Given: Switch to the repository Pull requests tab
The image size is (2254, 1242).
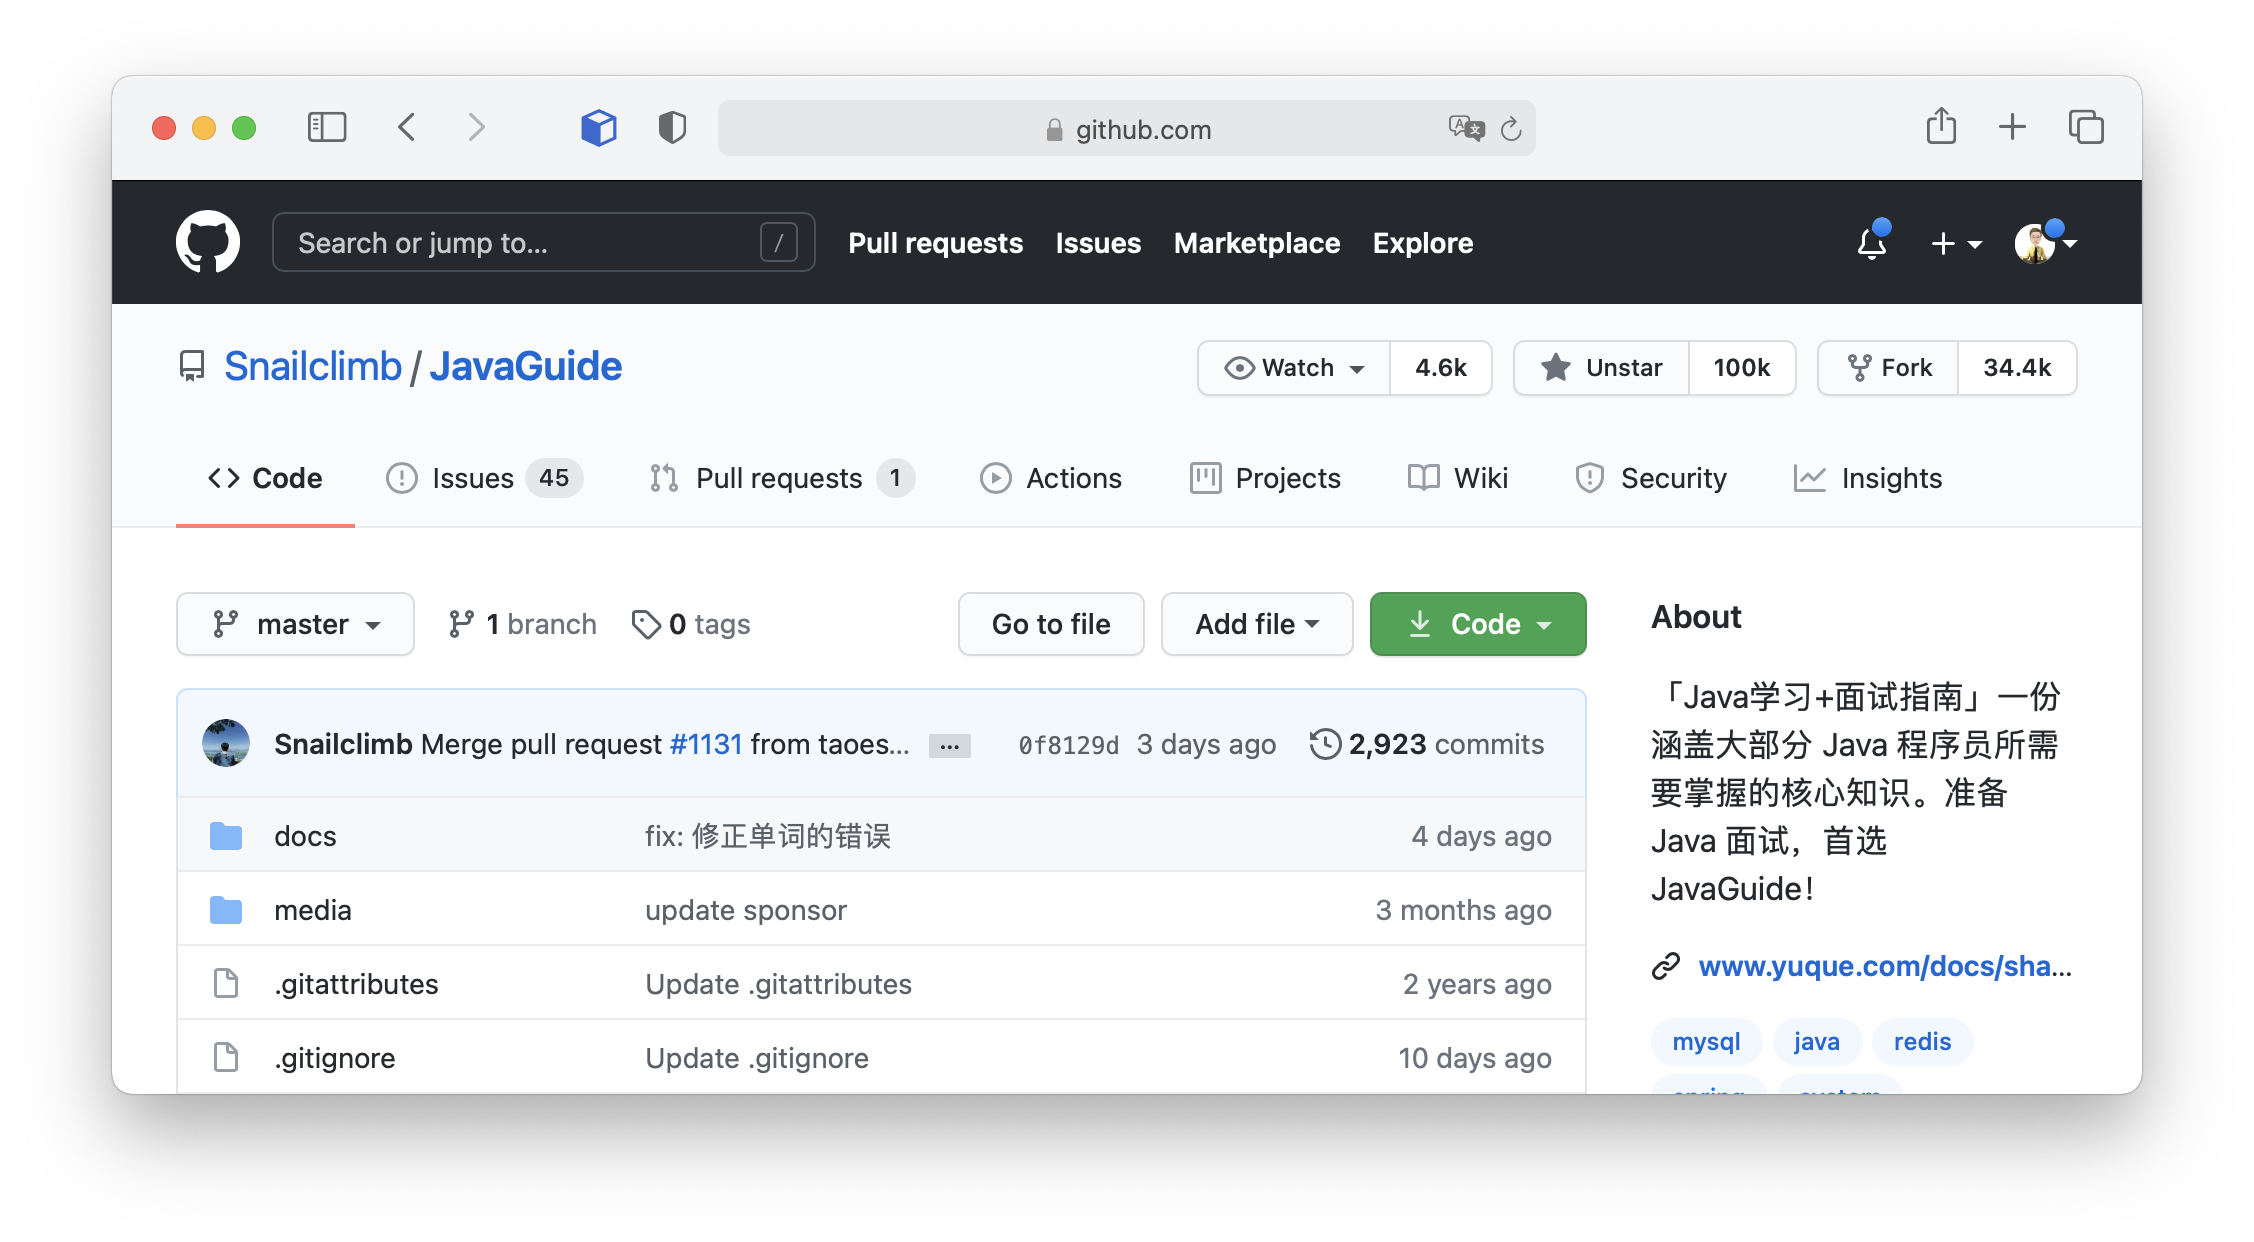Looking at the screenshot, I should pos(781,478).
